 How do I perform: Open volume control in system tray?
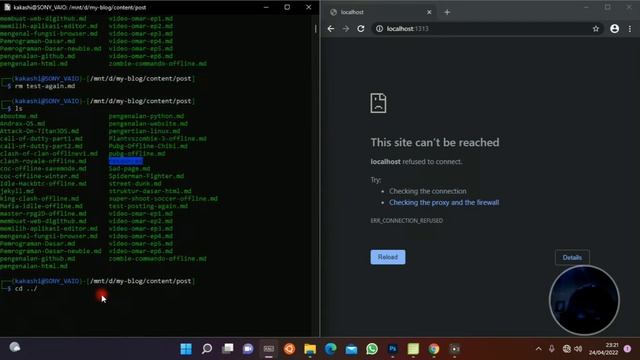pos(578,349)
